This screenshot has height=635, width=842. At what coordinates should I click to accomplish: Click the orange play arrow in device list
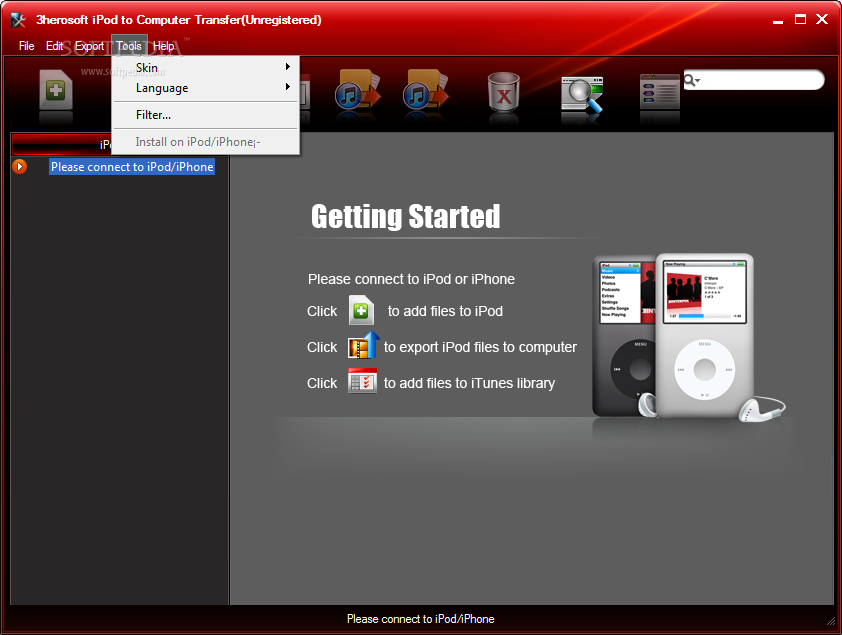(x=19, y=166)
